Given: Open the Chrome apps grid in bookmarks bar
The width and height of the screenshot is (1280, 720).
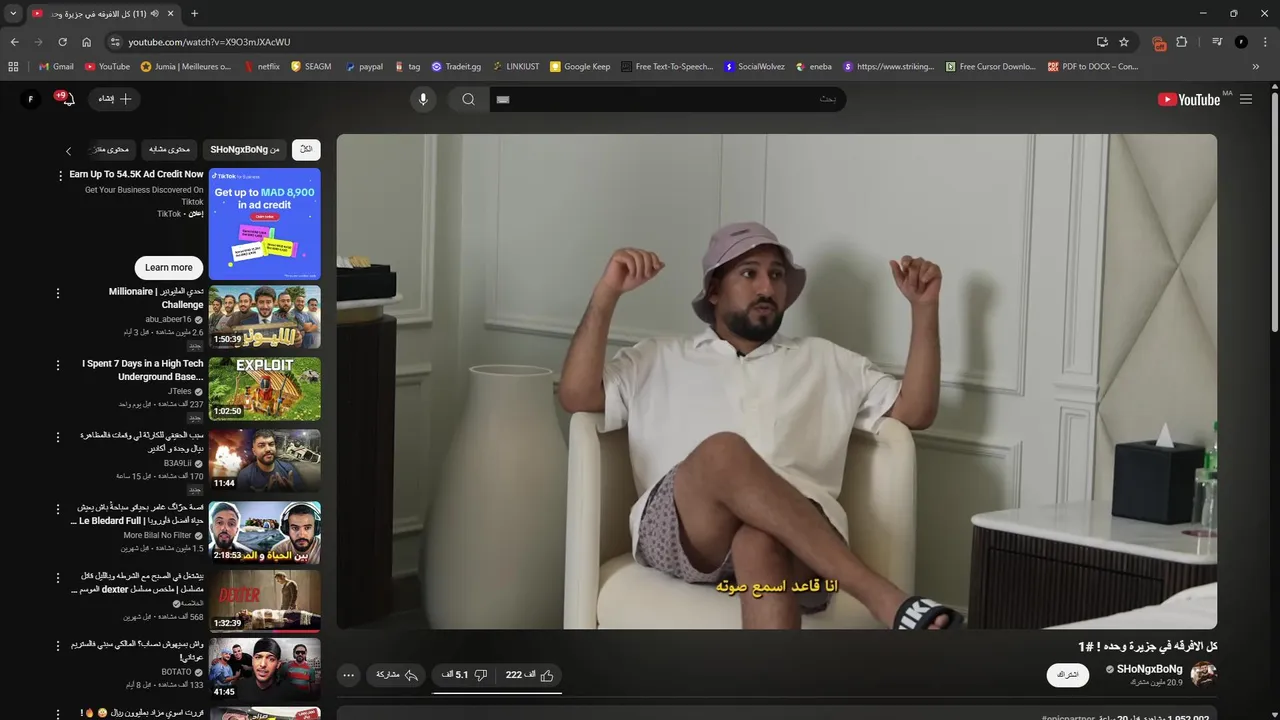Looking at the screenshot, I should tap(13, 67).
